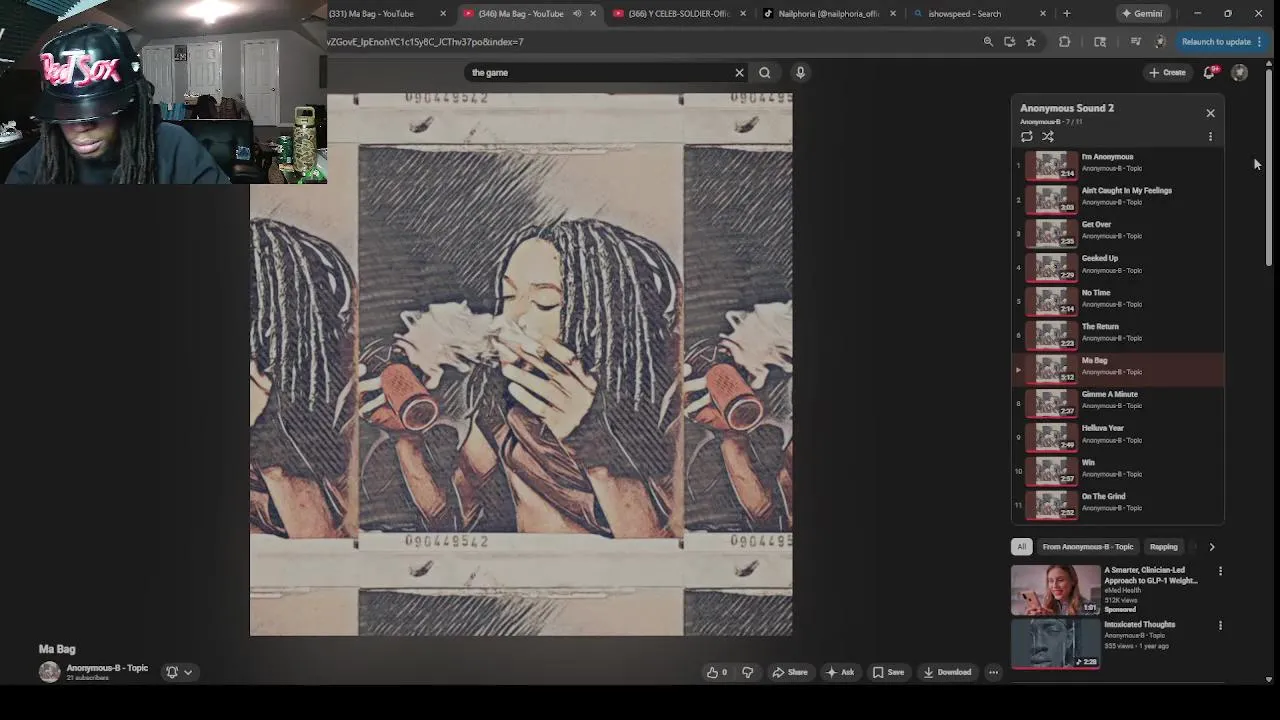1280x720 pixels.
Task: Dislike the Ma Bag video
Action: pyautogui.click(x=748, y=672)
